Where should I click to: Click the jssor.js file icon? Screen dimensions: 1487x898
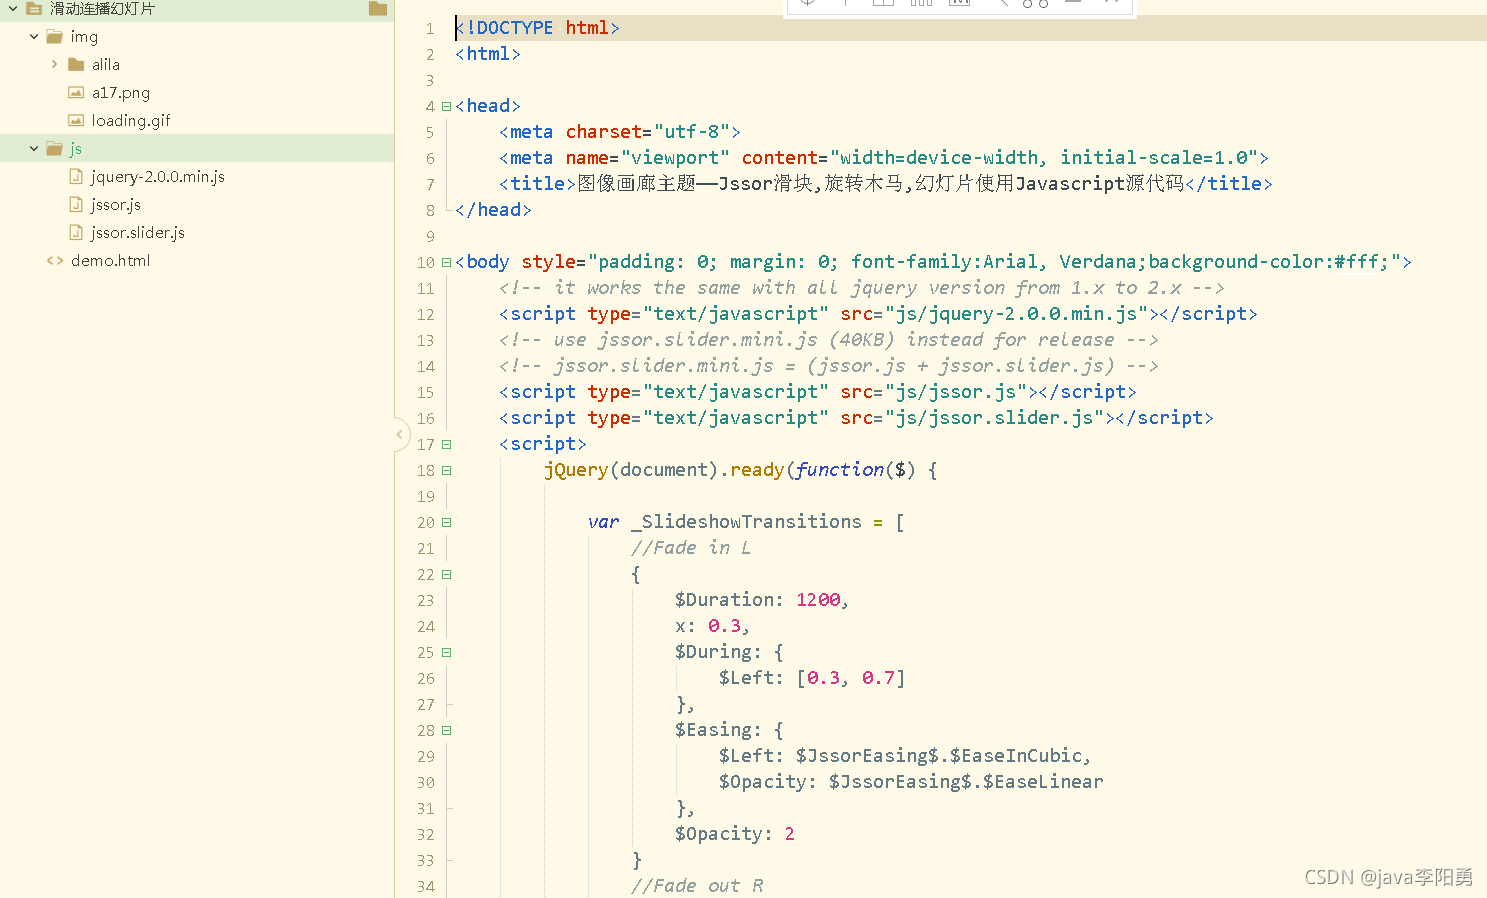tap(76, 204)
